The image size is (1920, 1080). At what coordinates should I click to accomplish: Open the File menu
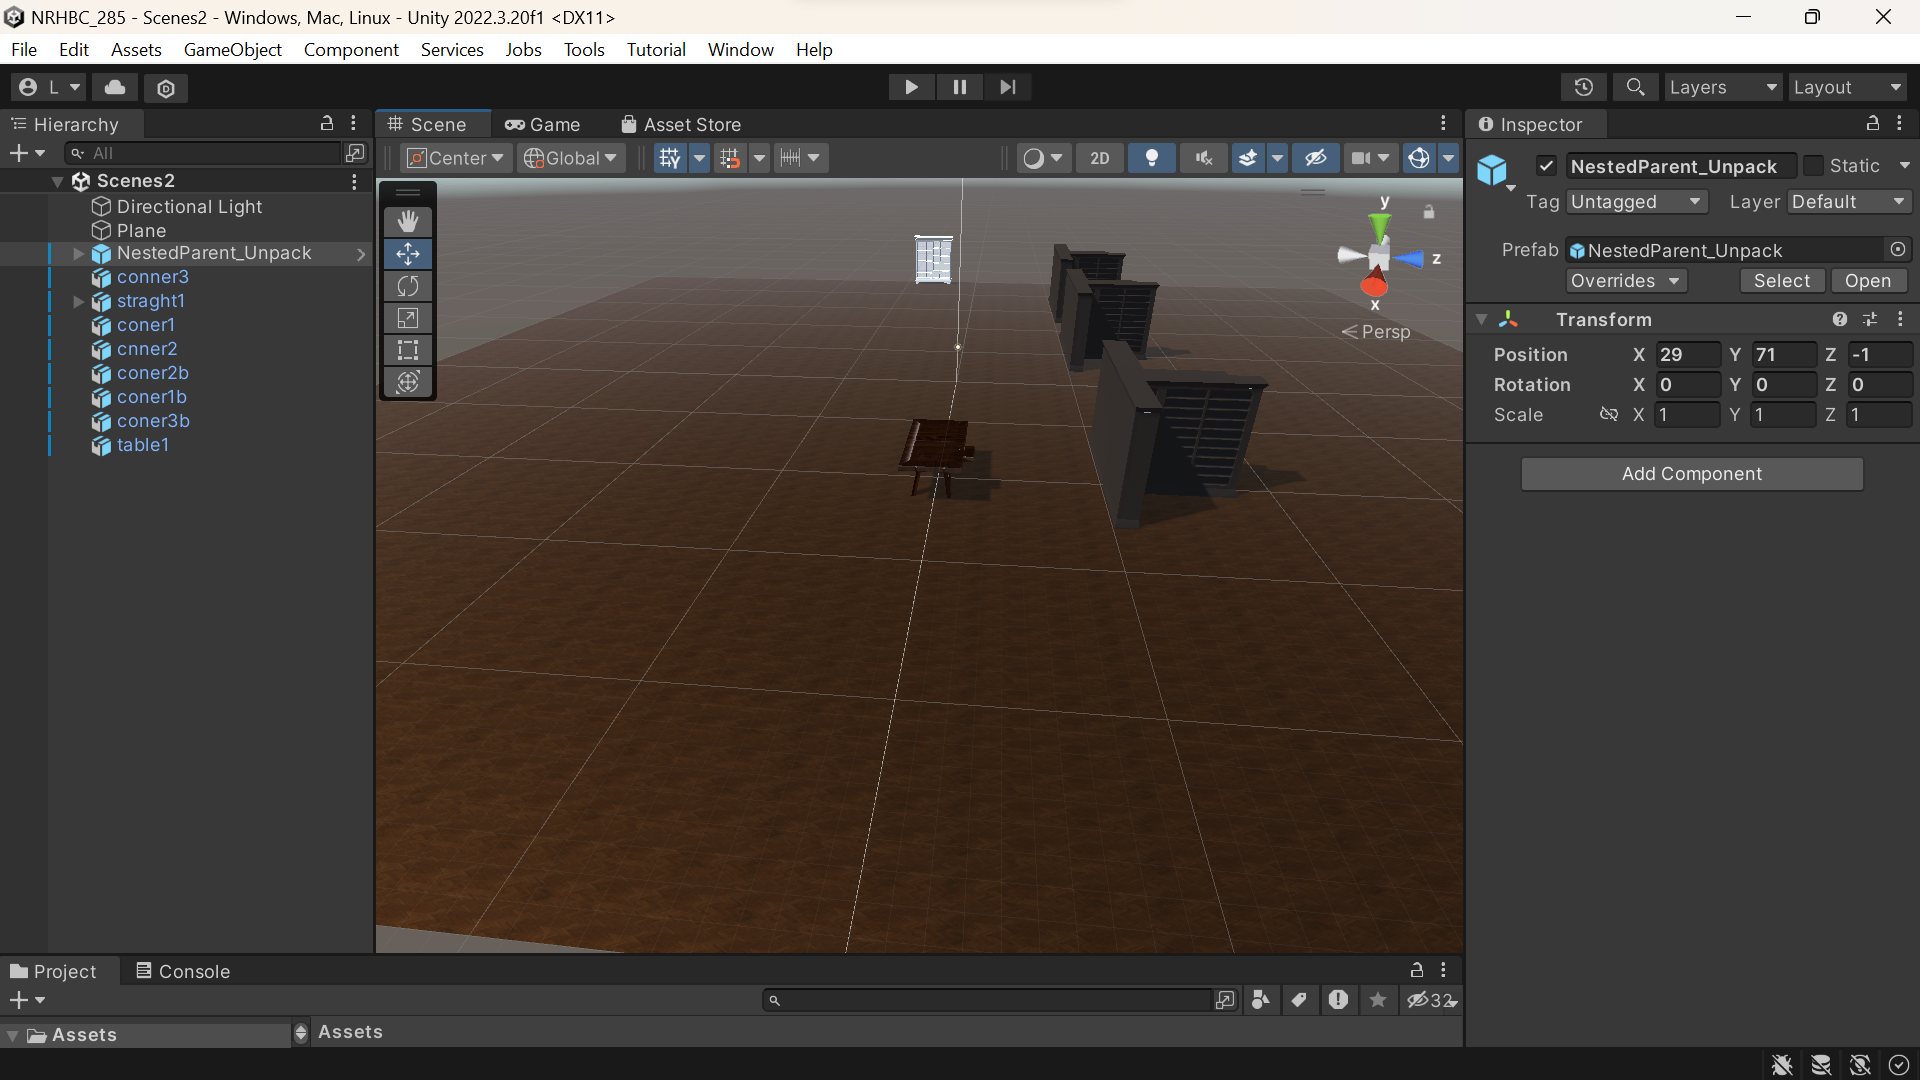pyautogui.click(x=24, y=49)
